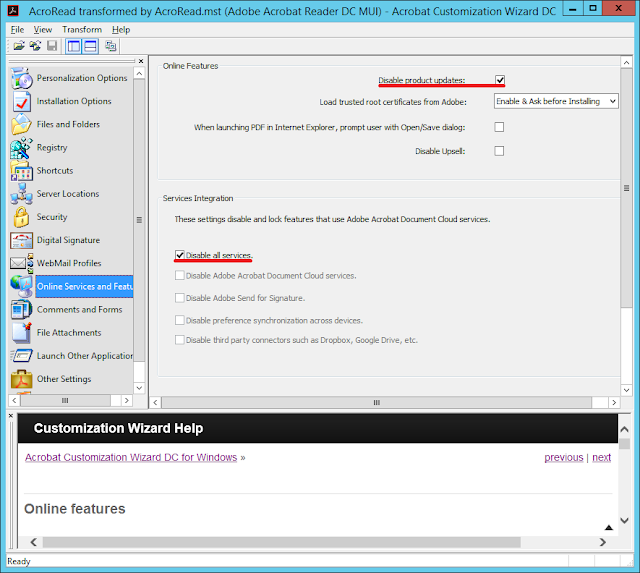Close the help pane with X
This screenshot has height=573, width=640.
coord(11,416)
